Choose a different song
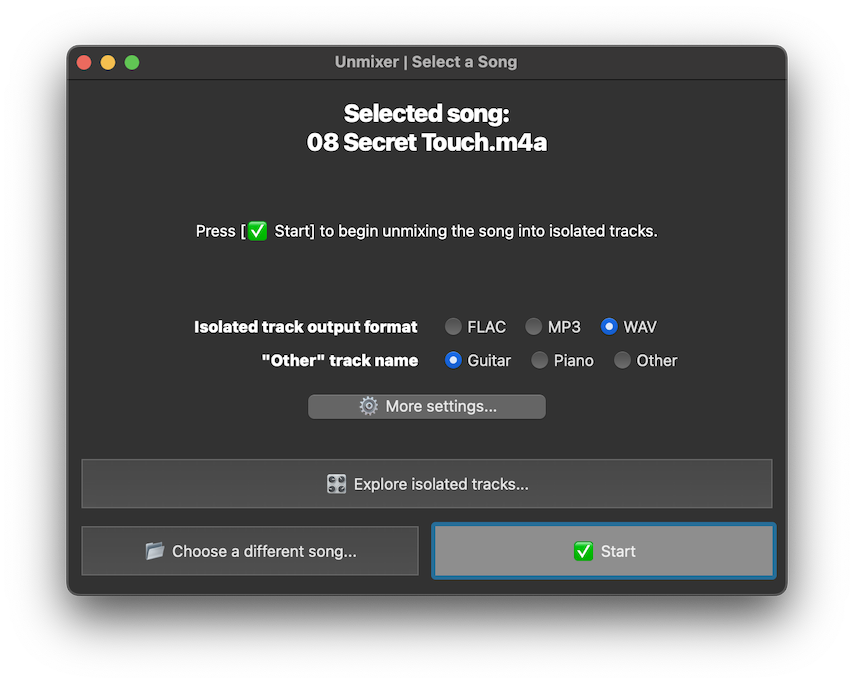 [249, 551]
